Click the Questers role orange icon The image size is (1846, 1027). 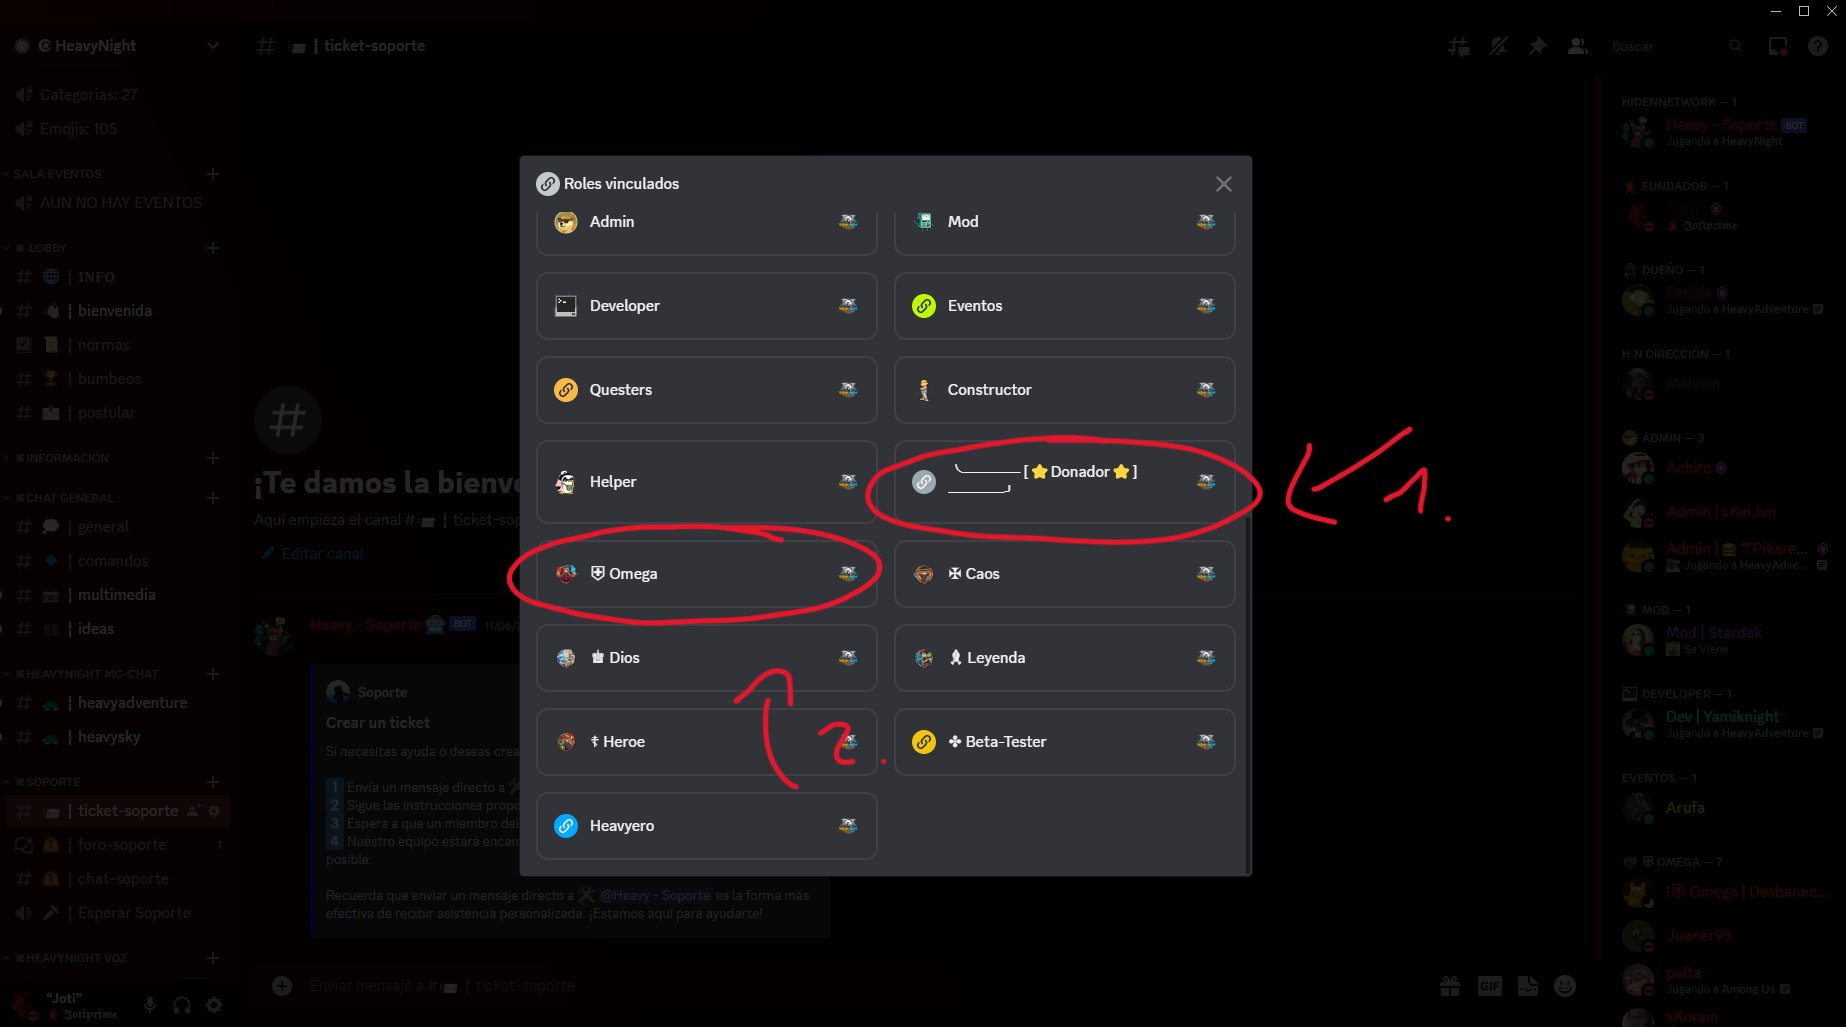566,390
